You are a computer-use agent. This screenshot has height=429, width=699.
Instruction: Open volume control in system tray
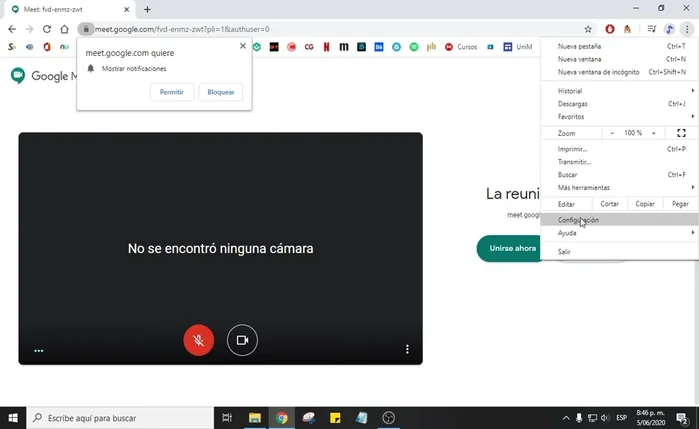coord(605,418)
